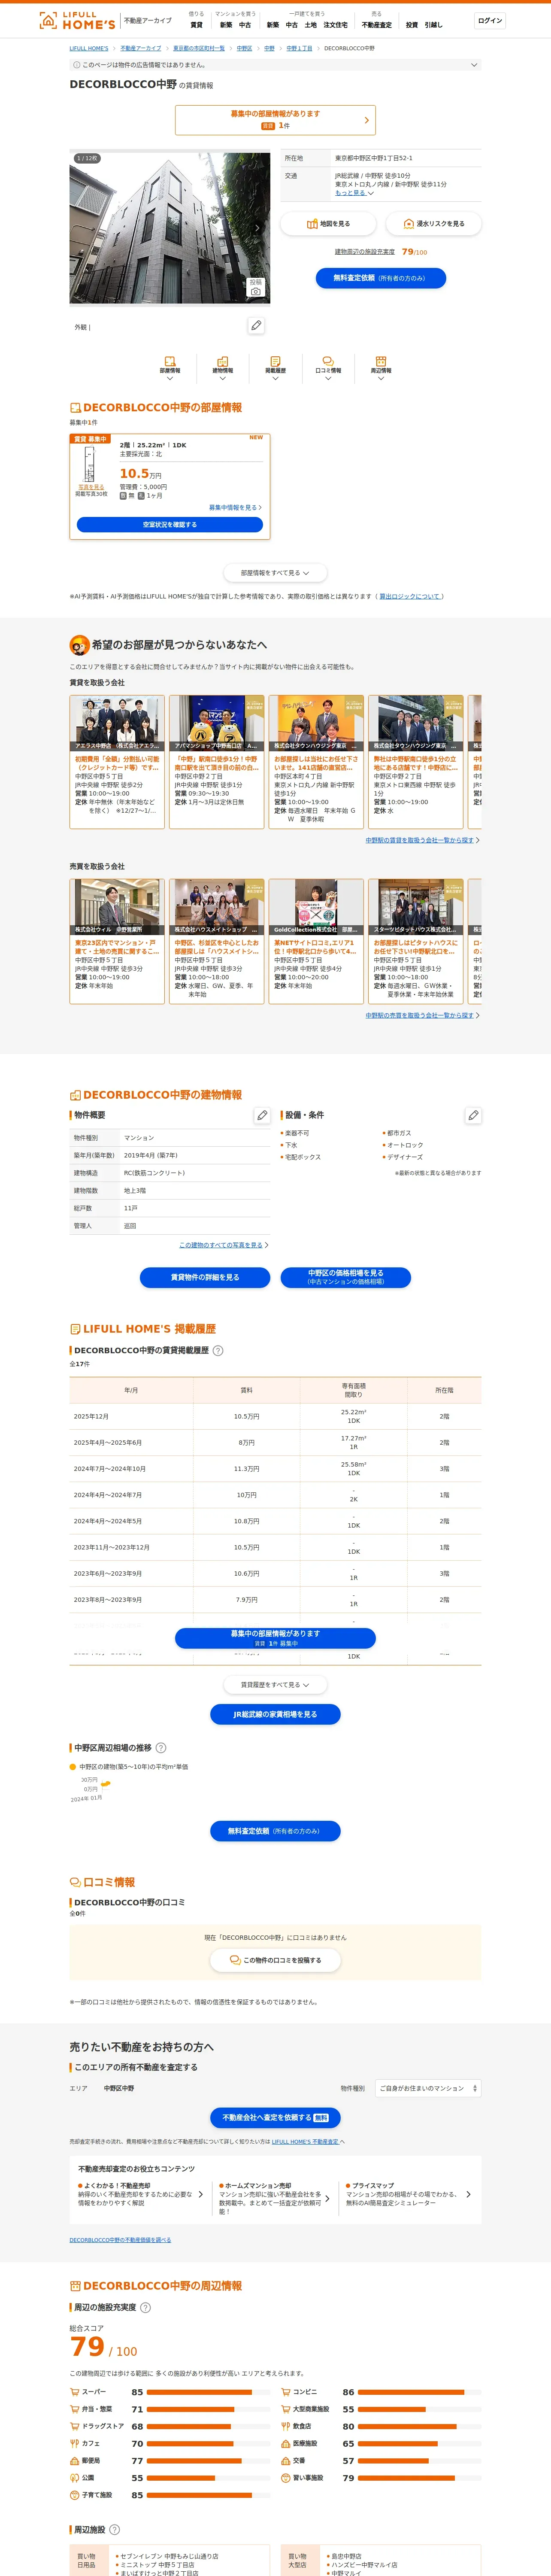
Task: Click the pencil edit icon beside 外観
Action: (x=257, y=326)
